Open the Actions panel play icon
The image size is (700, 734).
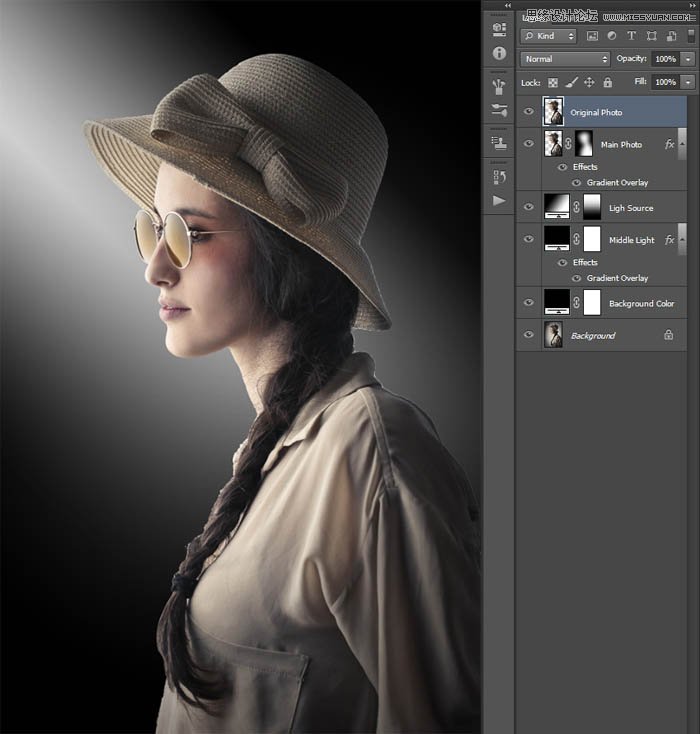click(499, 201)
